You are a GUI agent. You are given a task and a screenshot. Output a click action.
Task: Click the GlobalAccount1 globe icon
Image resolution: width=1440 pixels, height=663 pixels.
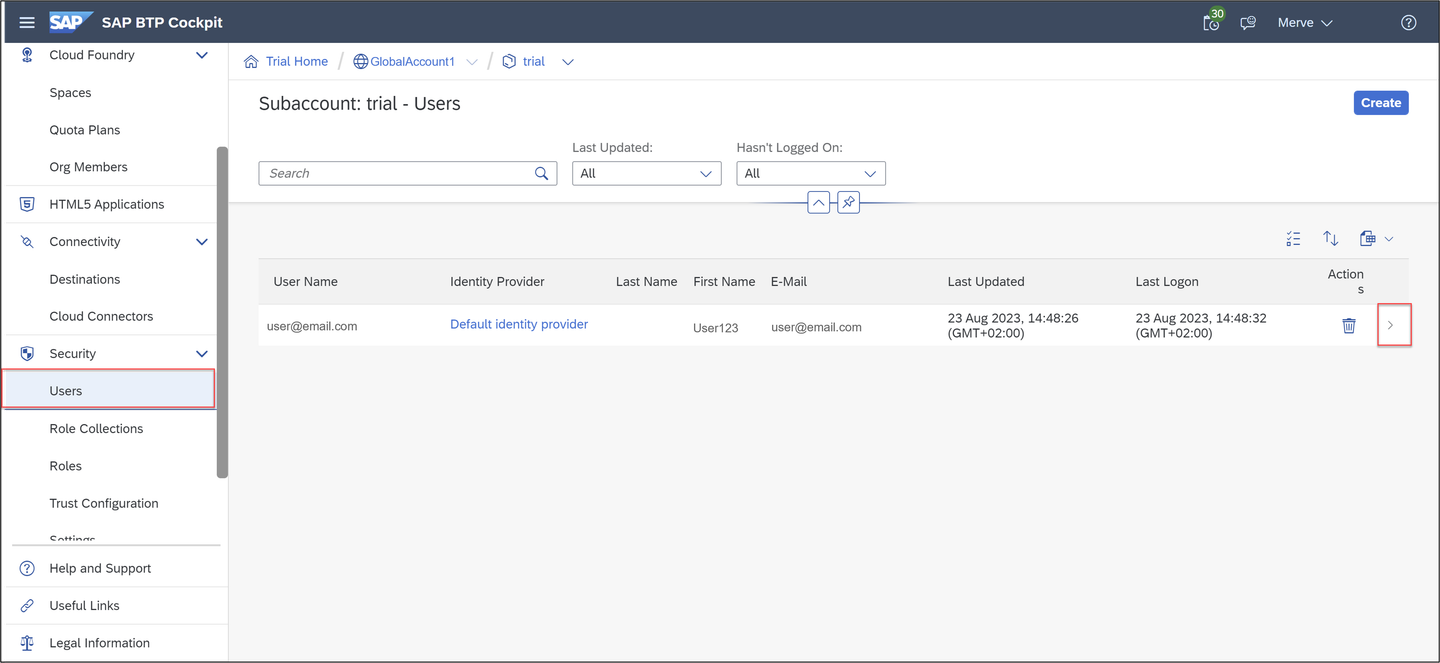click(x=361, y=62)
